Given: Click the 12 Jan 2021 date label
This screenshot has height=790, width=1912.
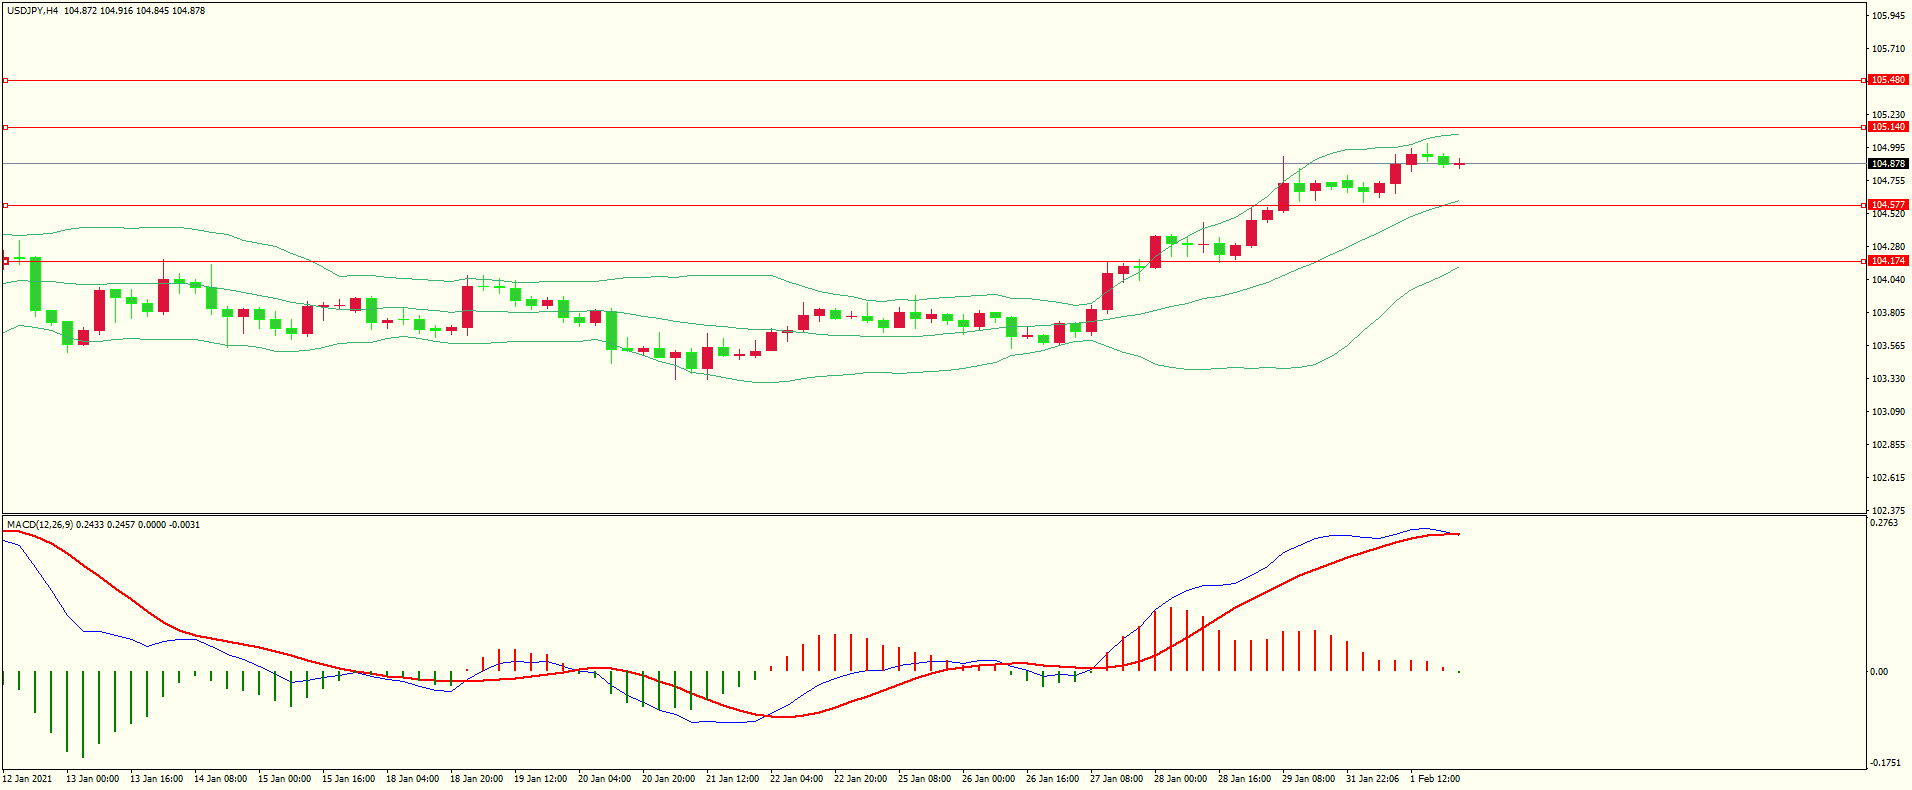Looking at the screenshot, I should (x=28, y=779).
